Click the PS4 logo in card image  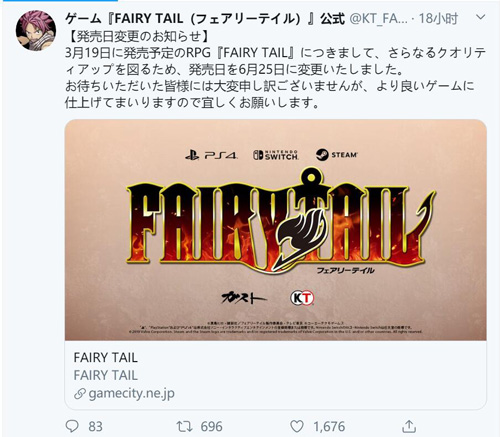pos(211,155)
